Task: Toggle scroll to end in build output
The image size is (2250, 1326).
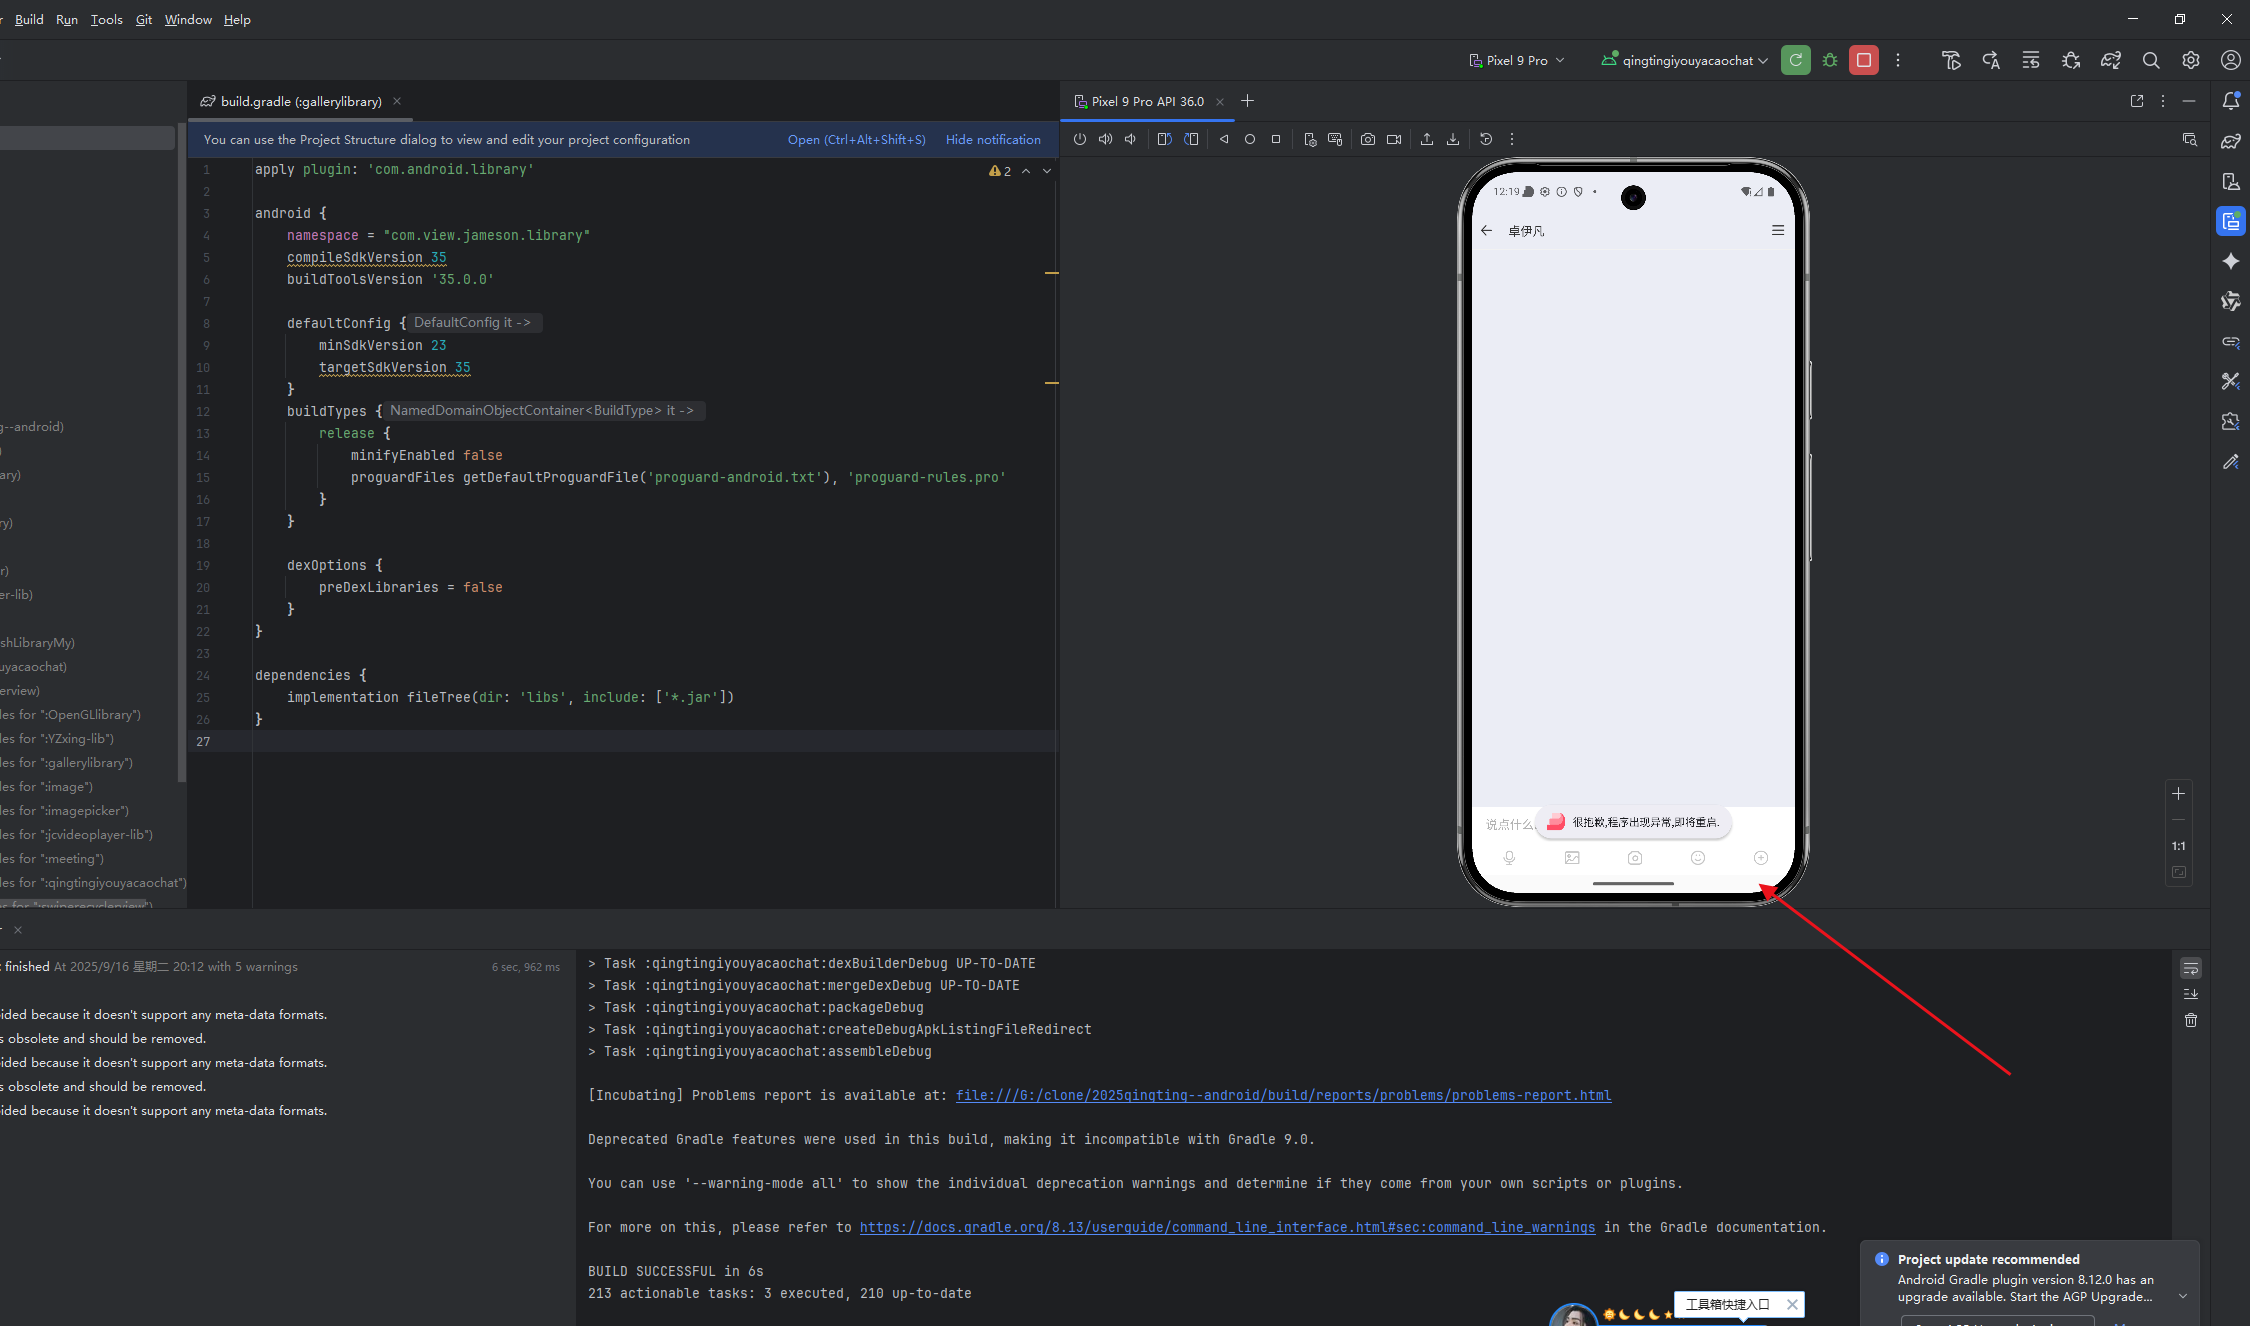Action: 2191,994
